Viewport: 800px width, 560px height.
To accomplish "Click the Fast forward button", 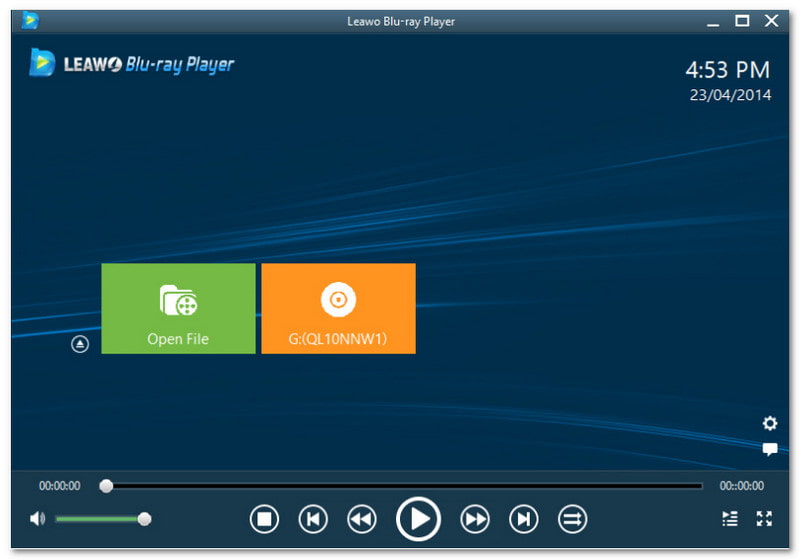I will (x=474, y=519).
